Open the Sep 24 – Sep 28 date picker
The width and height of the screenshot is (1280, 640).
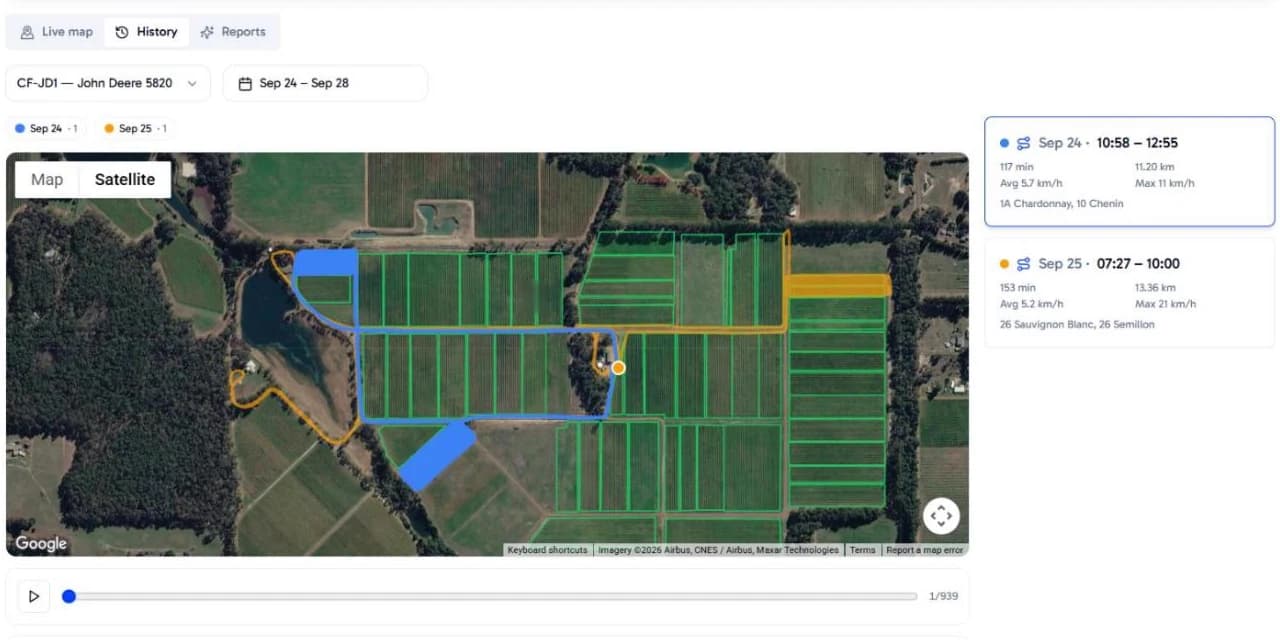point(325,83)
